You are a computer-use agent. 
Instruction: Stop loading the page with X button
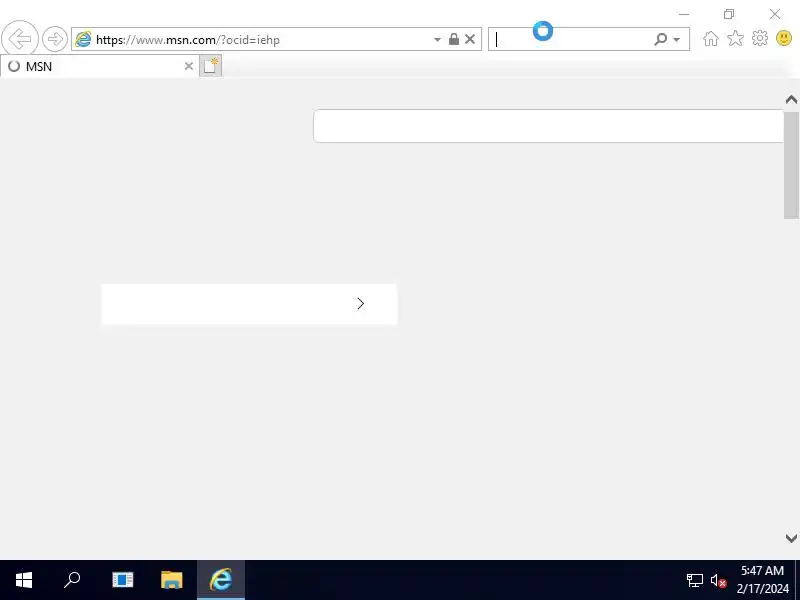(470, 39)
